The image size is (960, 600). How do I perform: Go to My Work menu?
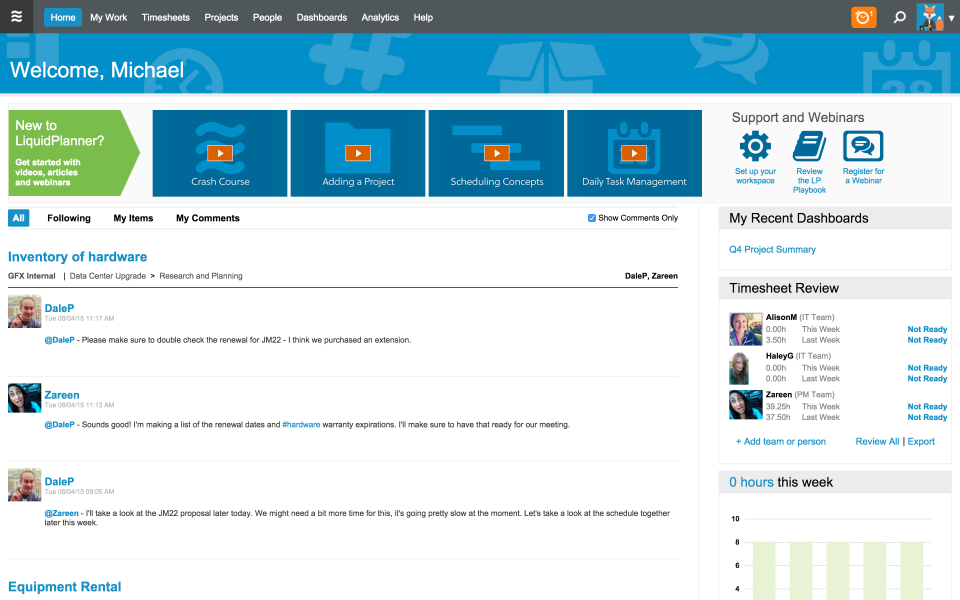(x=108, y=17)
